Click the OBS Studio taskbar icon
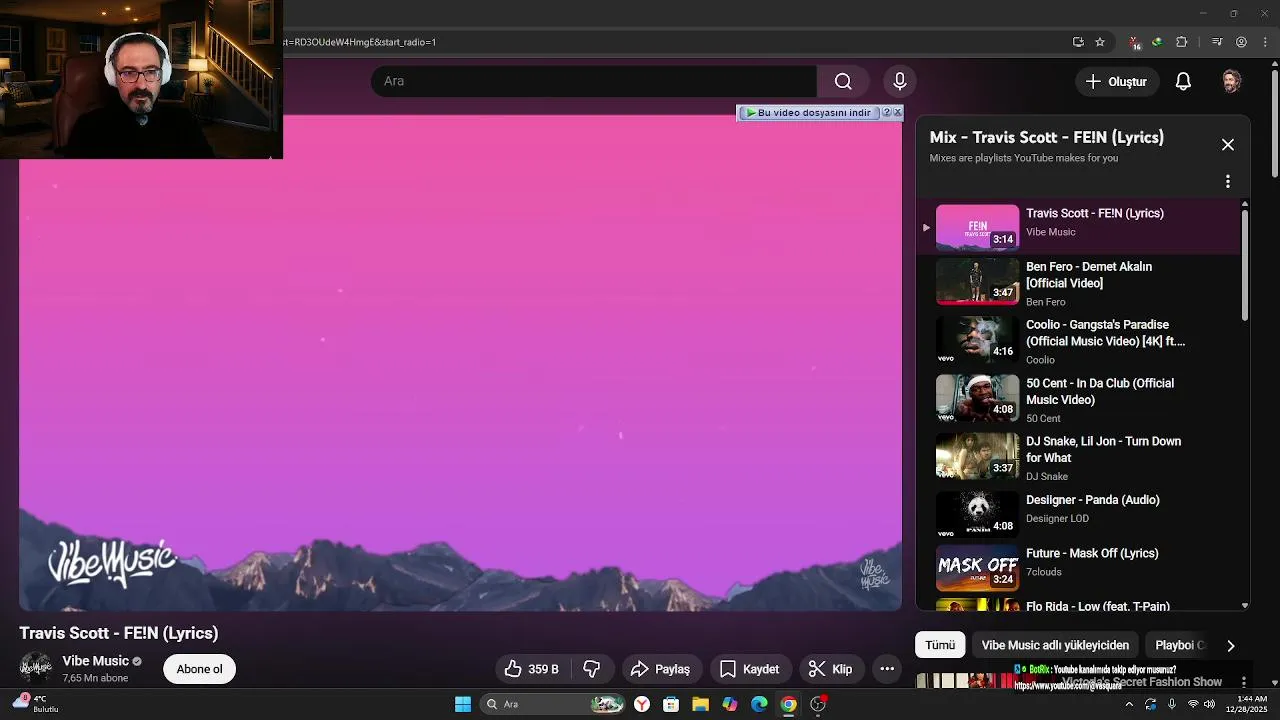1280x720 pixels. (x=818, y=704)
